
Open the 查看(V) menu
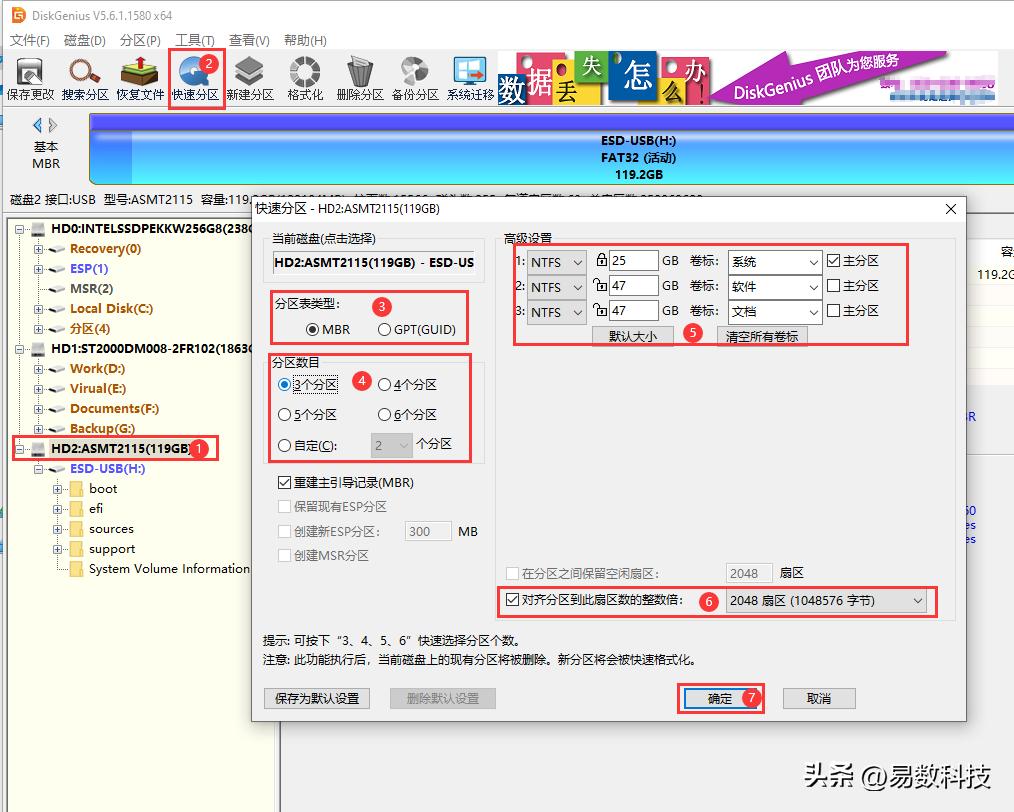(x=247, y=40)
